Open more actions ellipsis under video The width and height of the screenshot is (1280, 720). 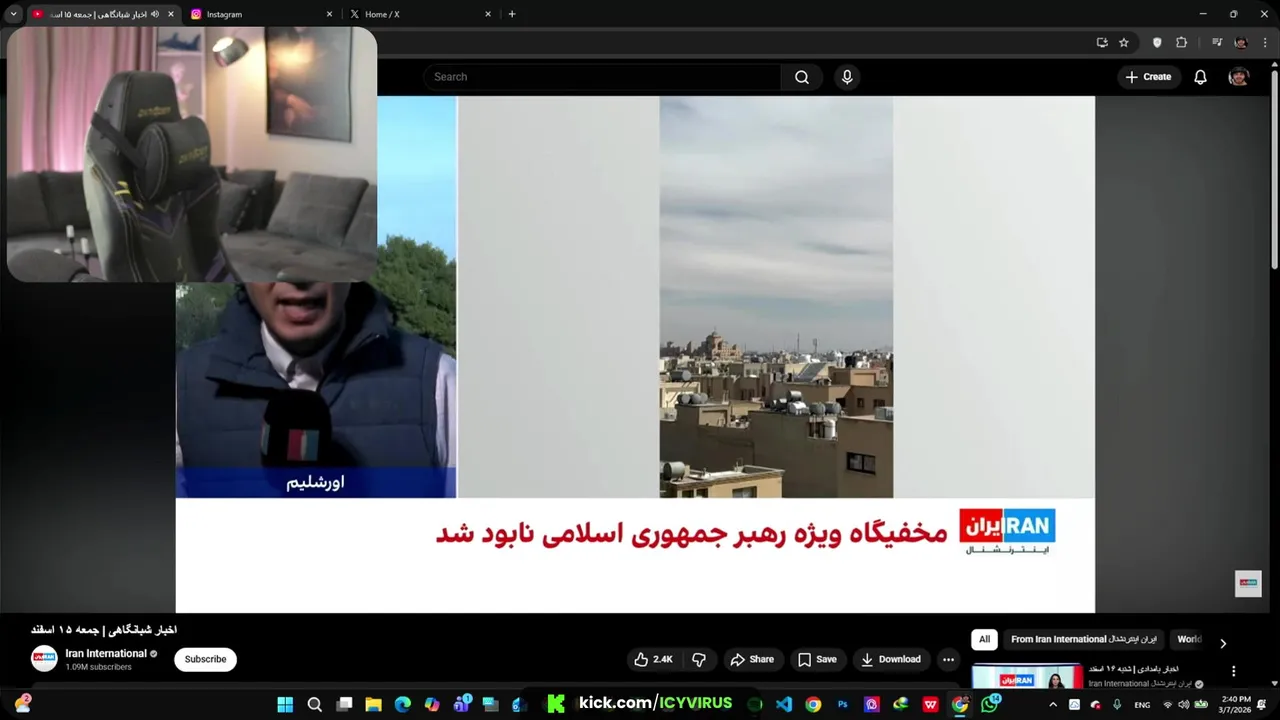[x=948, y=659]
